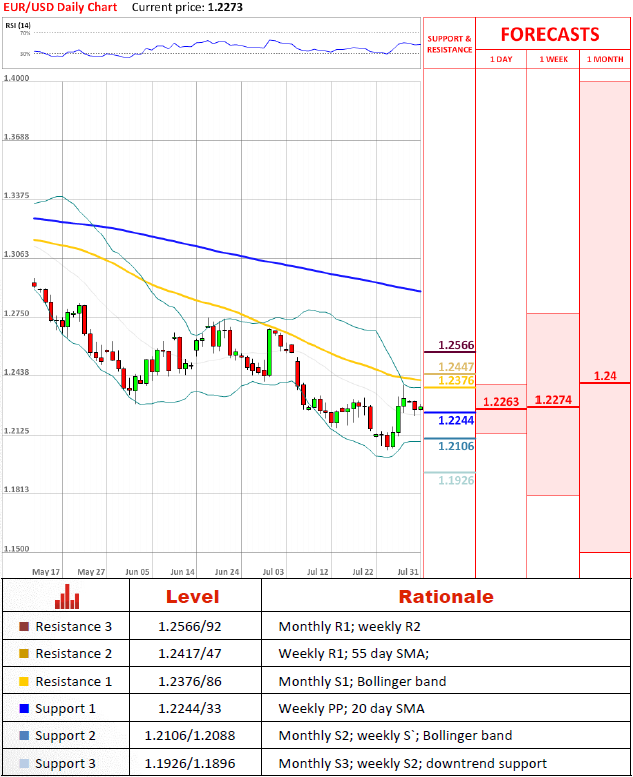The width and height of the screenshot is (633, 777).
Task: Click the current price value 1.2273
Action: point(226,7)
